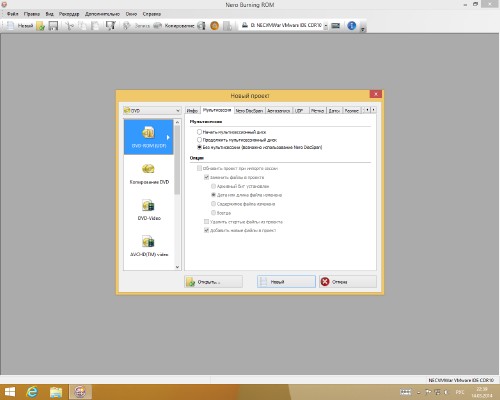Click the tab strip scroll-left arrow
The image size is (500, 400).
367,110
